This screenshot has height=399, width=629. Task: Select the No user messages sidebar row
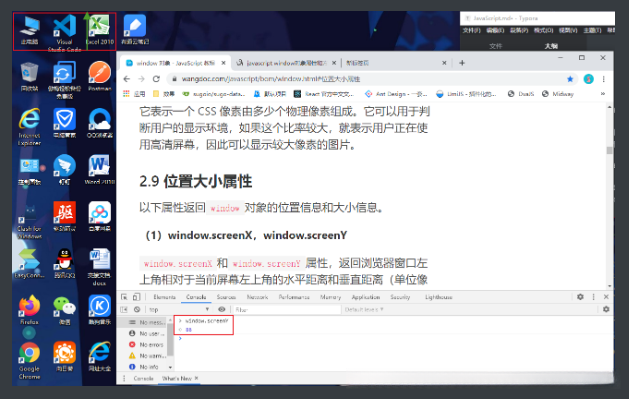coord(147,334)
